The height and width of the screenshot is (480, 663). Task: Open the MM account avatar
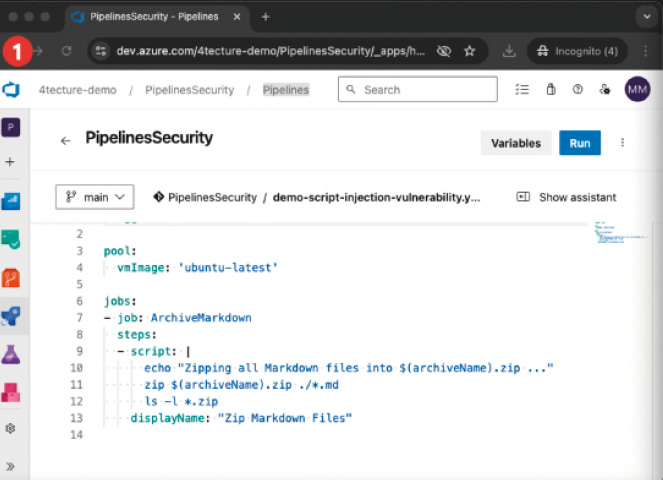[x=637, y=89]
